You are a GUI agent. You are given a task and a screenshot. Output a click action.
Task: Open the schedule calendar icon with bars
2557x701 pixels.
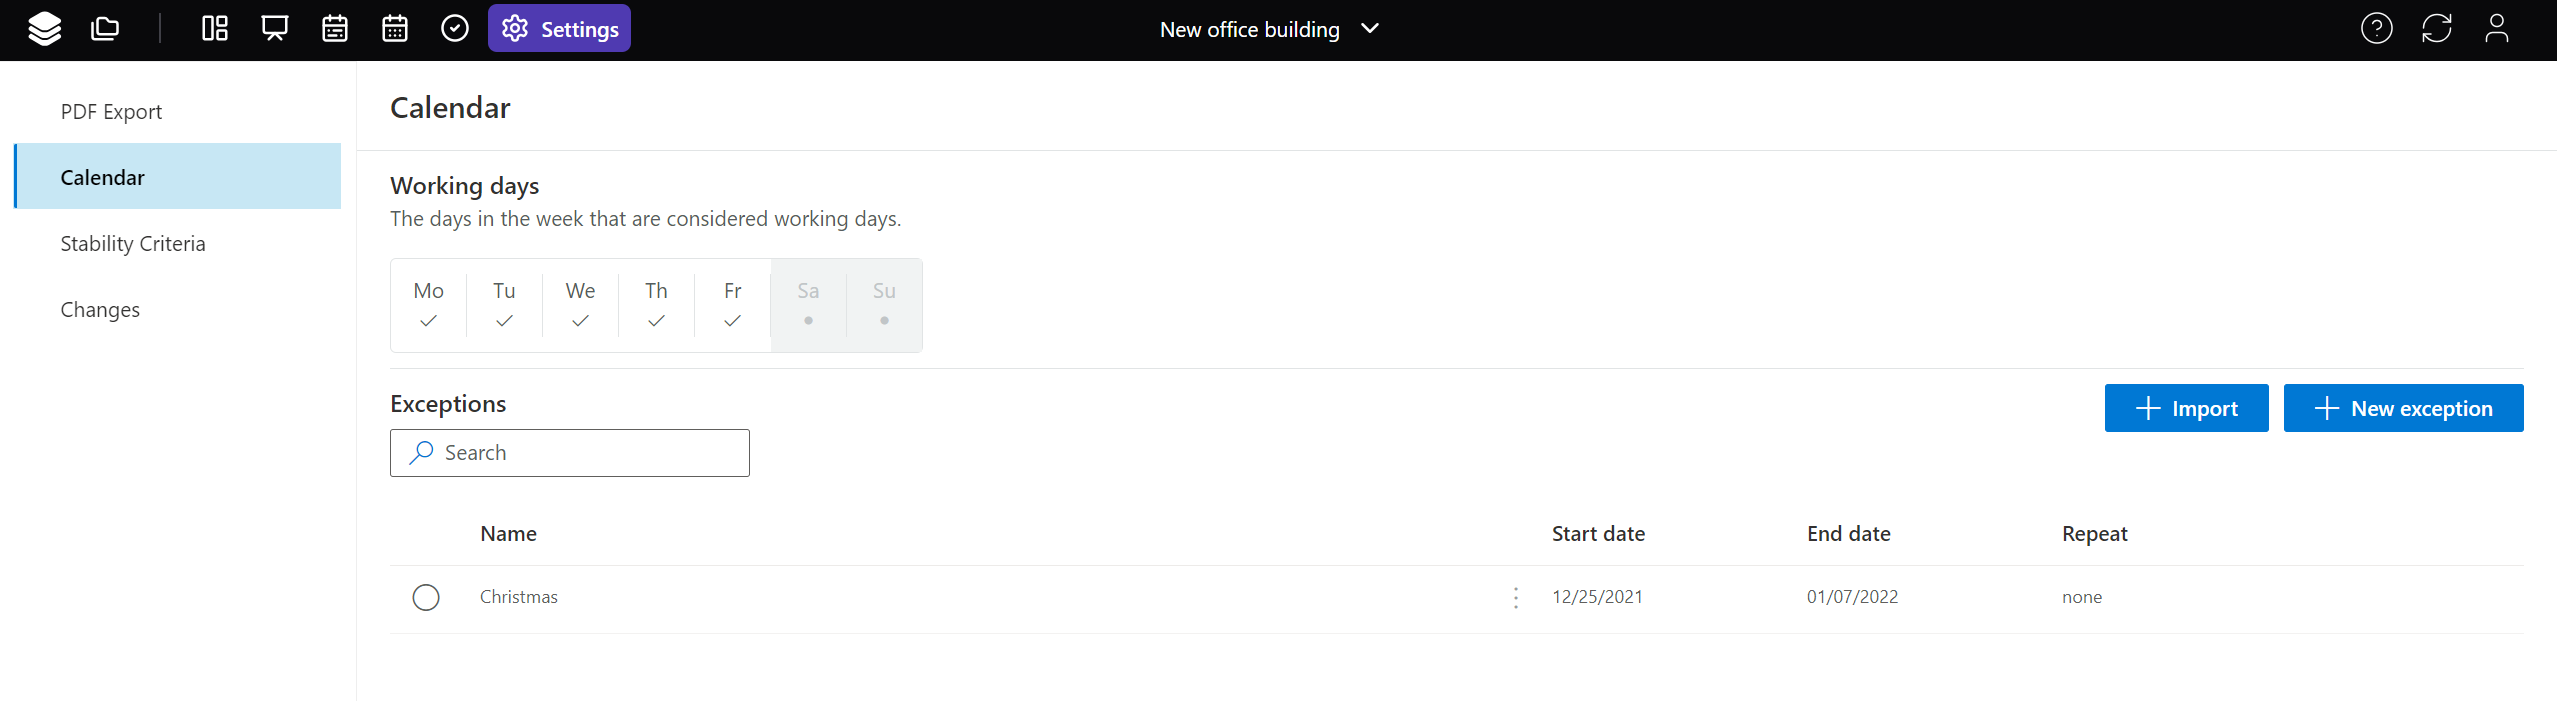[335, 29]
